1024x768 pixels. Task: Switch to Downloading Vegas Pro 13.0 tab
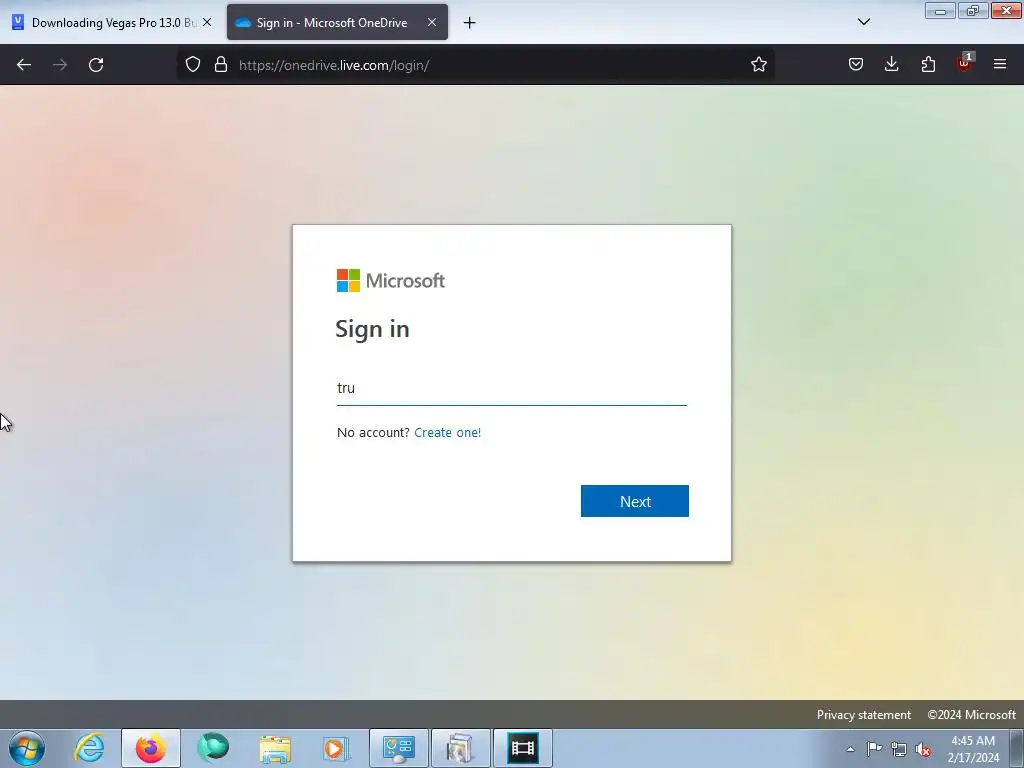coord(112,23)
